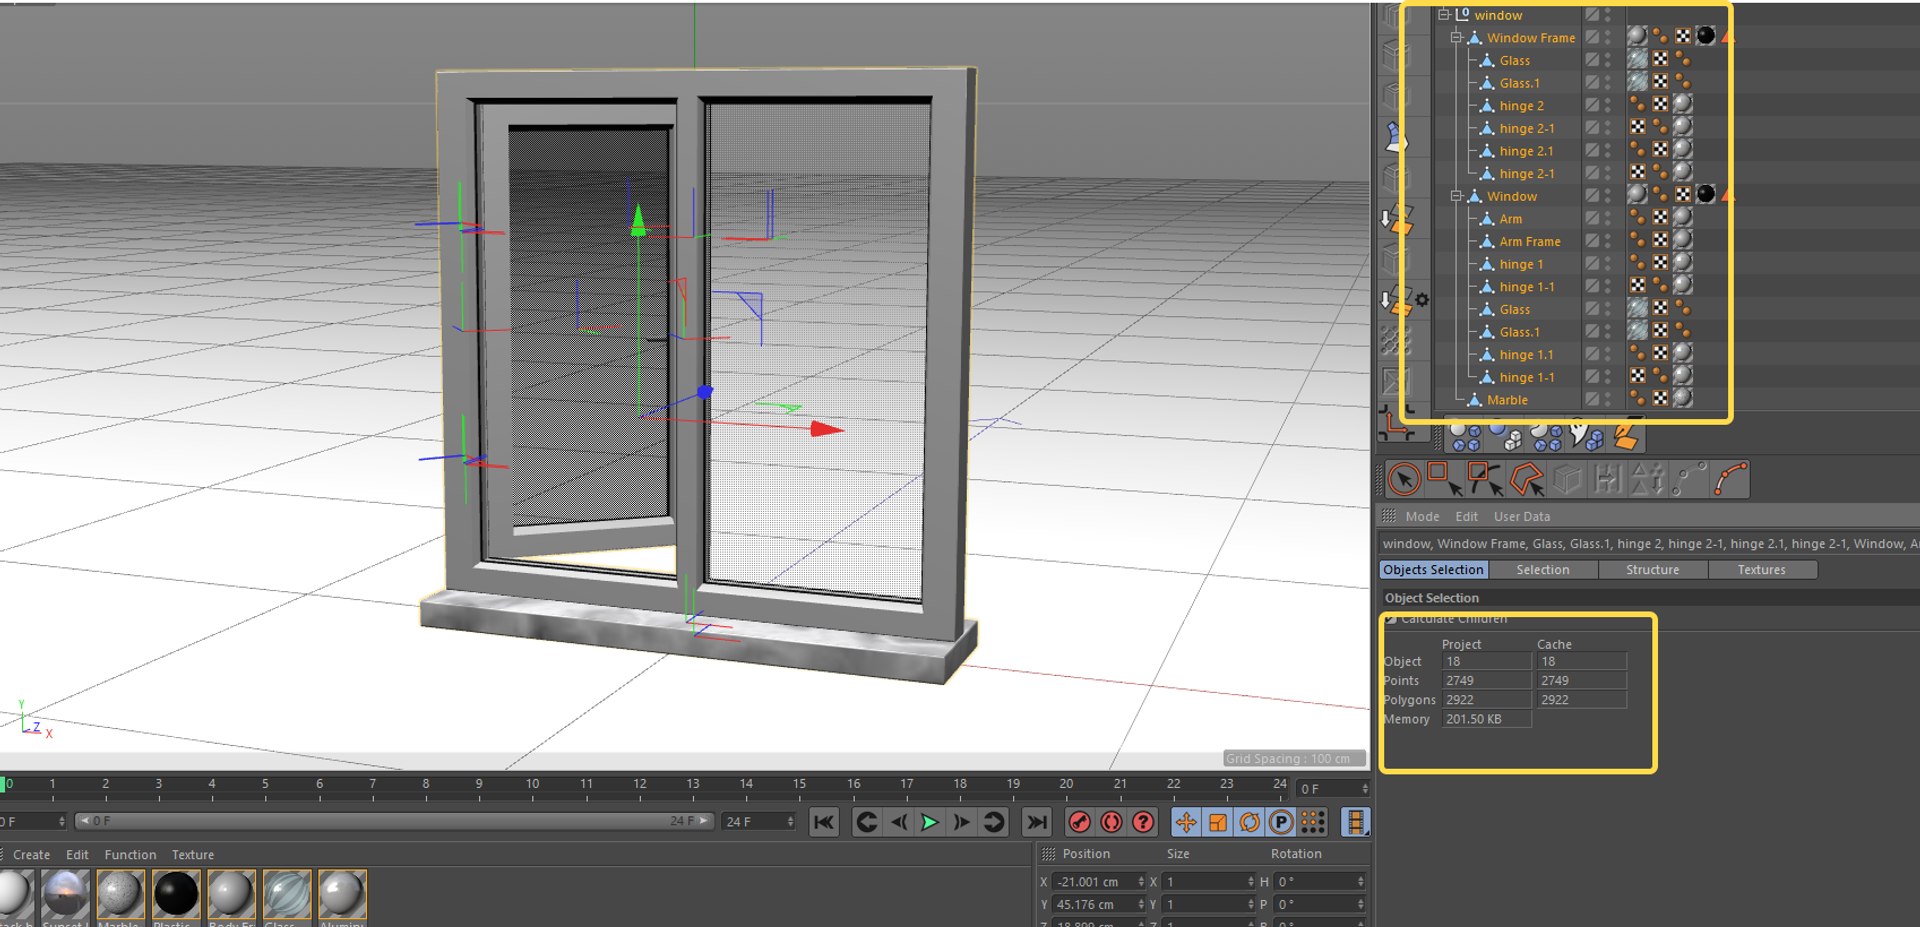This screenshot has width=1920, height=927.
Task: Open Mode menu in Attributes panel
Action: click(x=1422, y=517)
